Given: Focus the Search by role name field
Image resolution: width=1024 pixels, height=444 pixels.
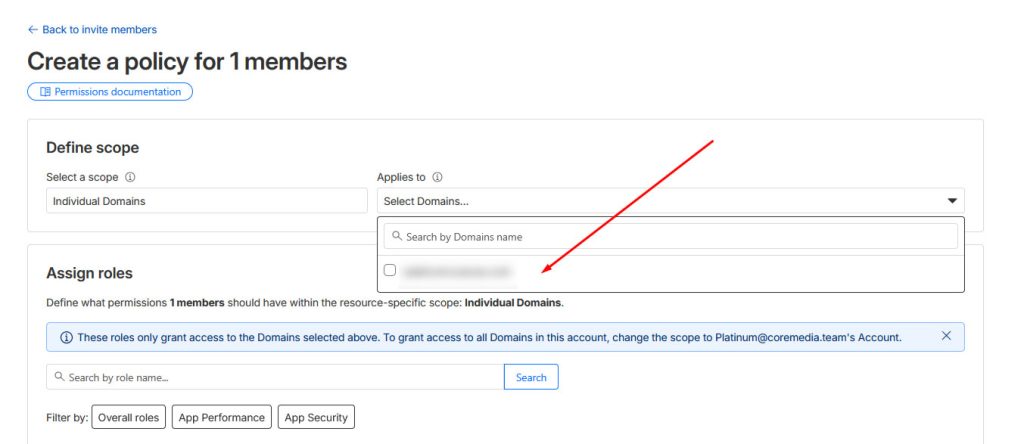Looking at the screenshot, I should click(x=280, y=377).
